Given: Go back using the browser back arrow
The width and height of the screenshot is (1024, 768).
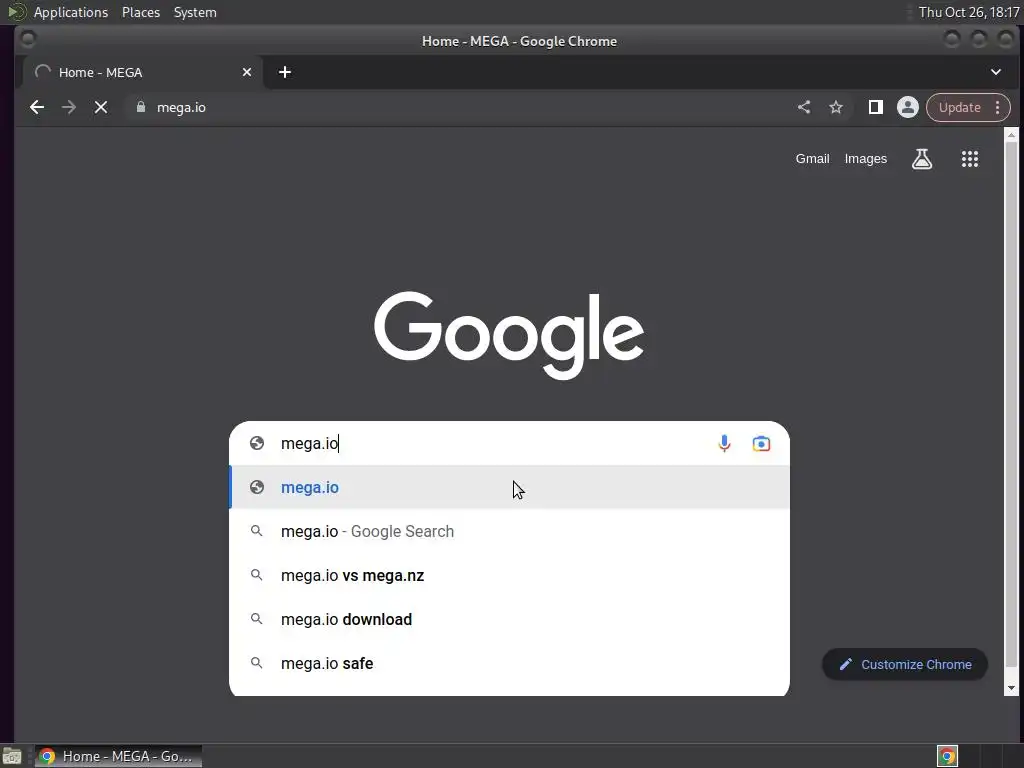Looking at the screenshot, I should [37, 108].
